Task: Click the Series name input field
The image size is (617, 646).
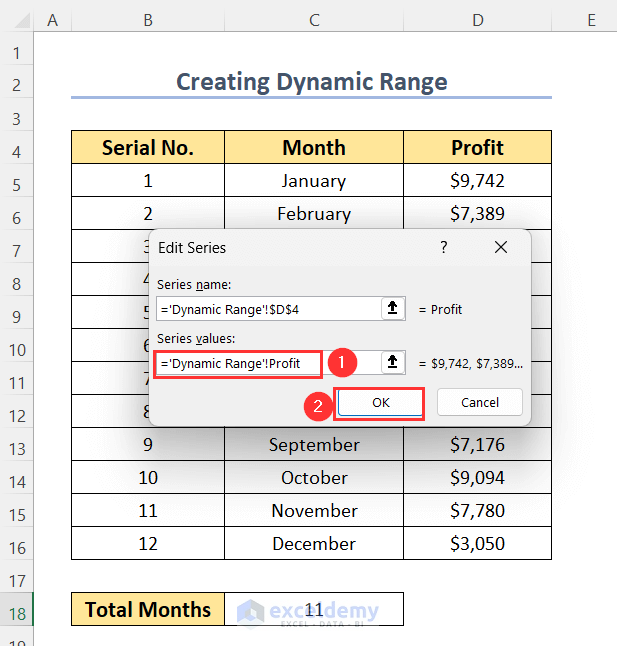Action: 267,309
